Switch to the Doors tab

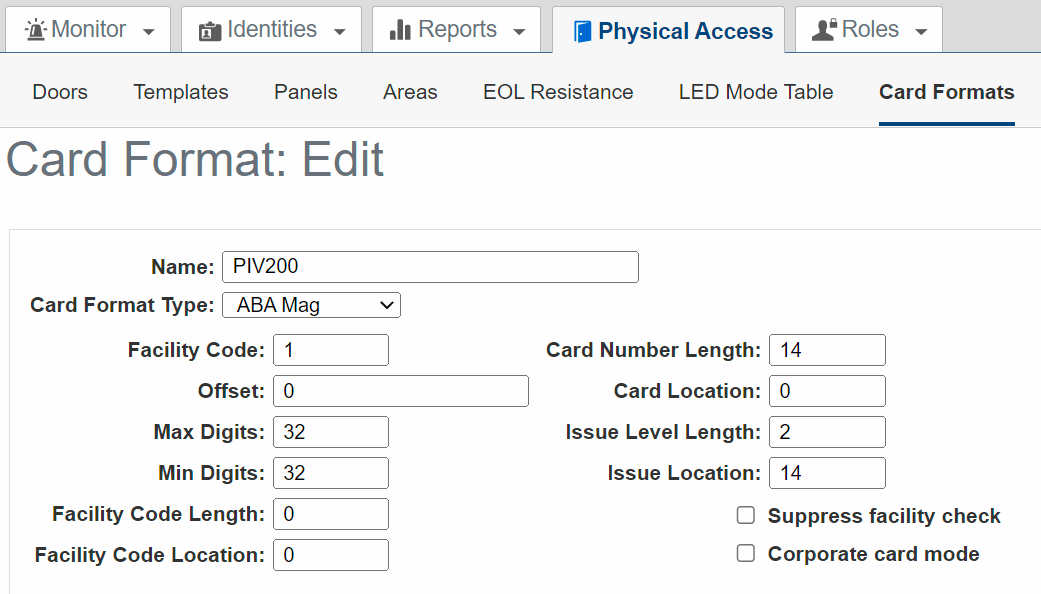60,92
